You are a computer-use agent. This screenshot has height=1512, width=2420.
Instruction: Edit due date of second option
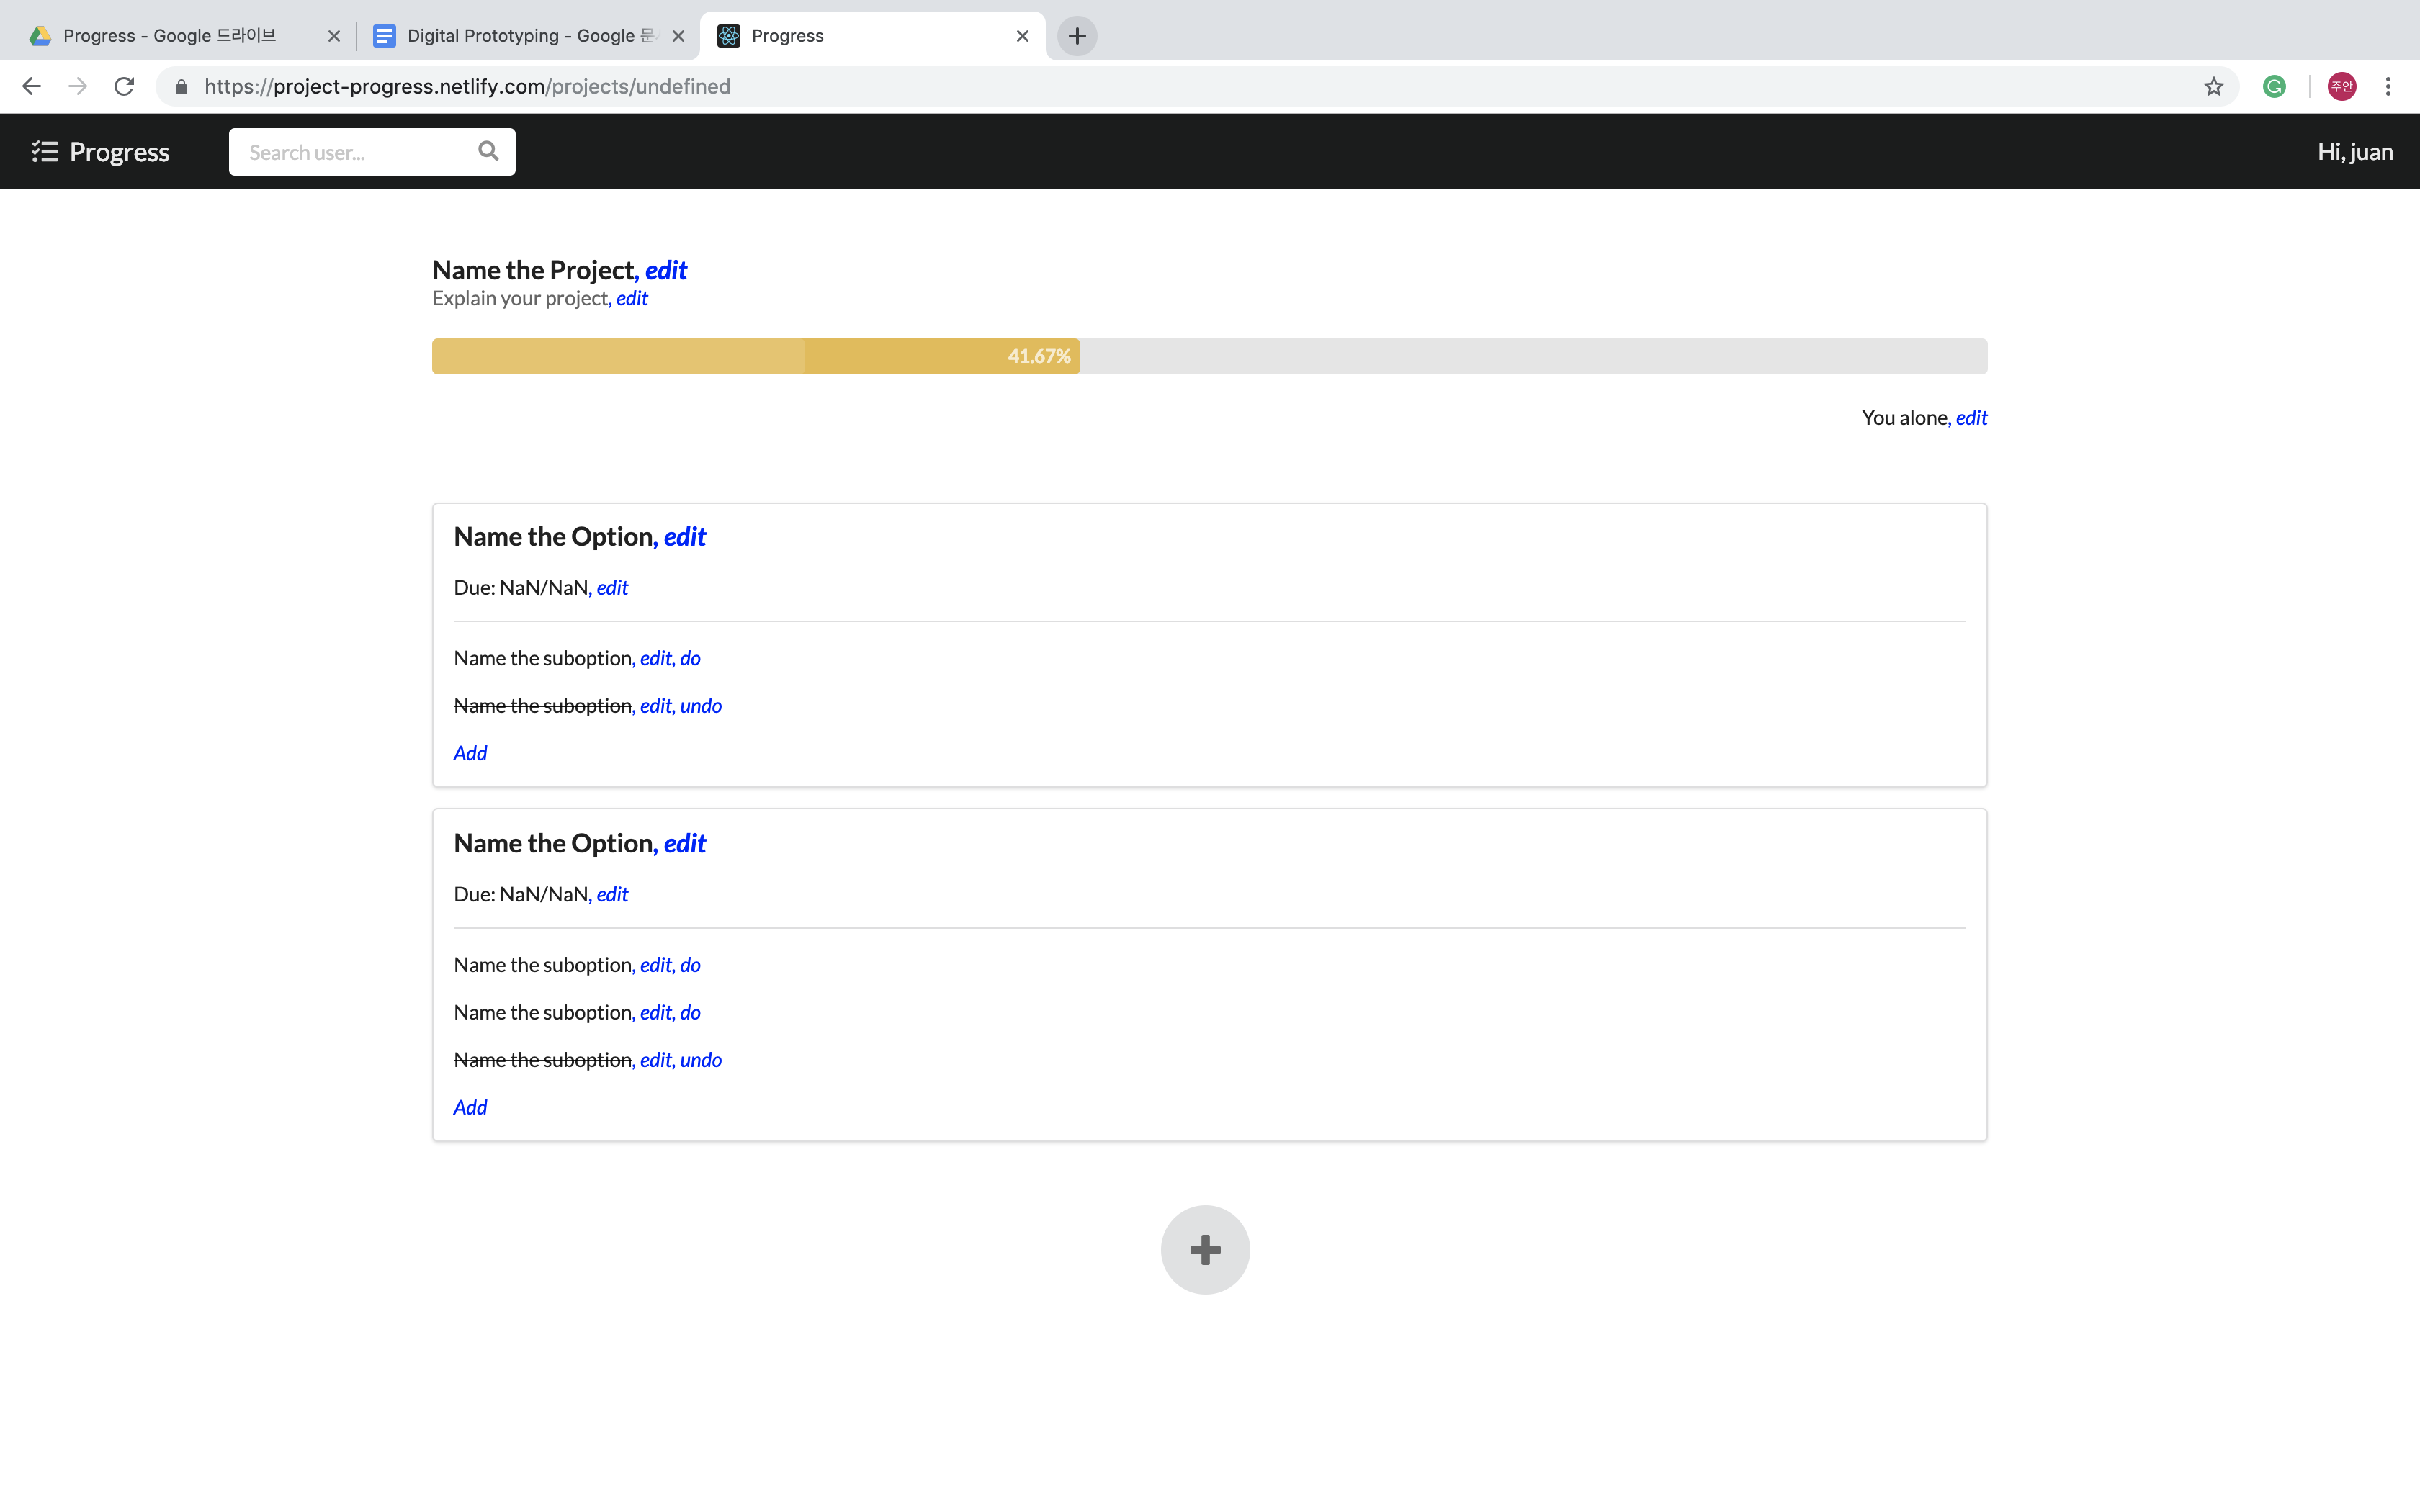click(x=612, y=894)
